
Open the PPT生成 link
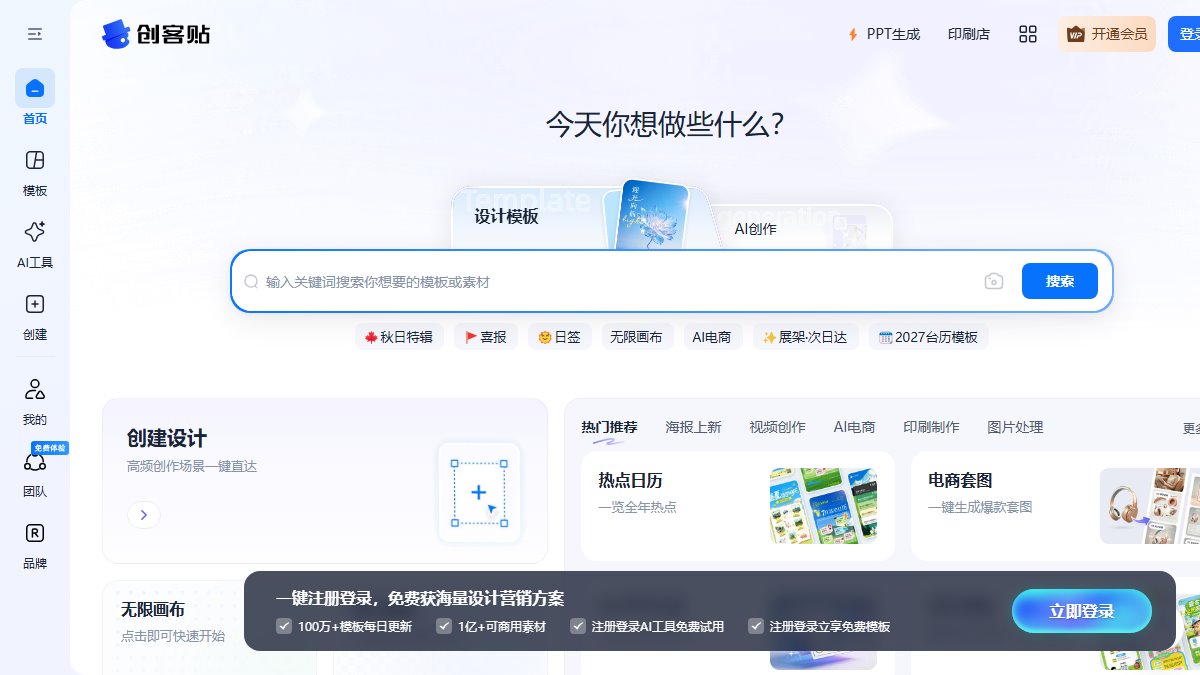click(x=883, y=34)
